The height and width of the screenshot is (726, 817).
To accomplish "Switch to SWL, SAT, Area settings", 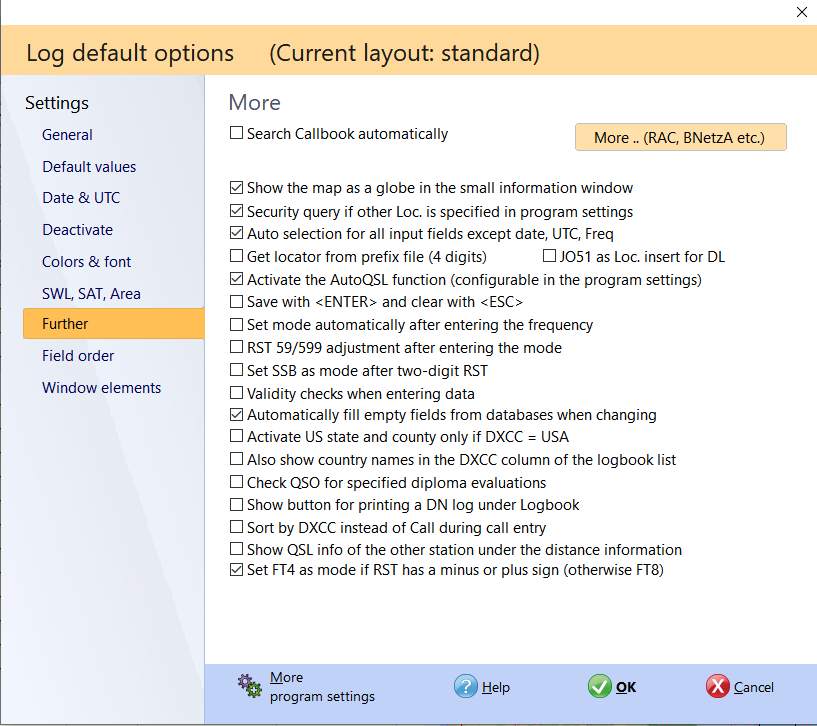I will pyautogui.click(x=91, y=294).
